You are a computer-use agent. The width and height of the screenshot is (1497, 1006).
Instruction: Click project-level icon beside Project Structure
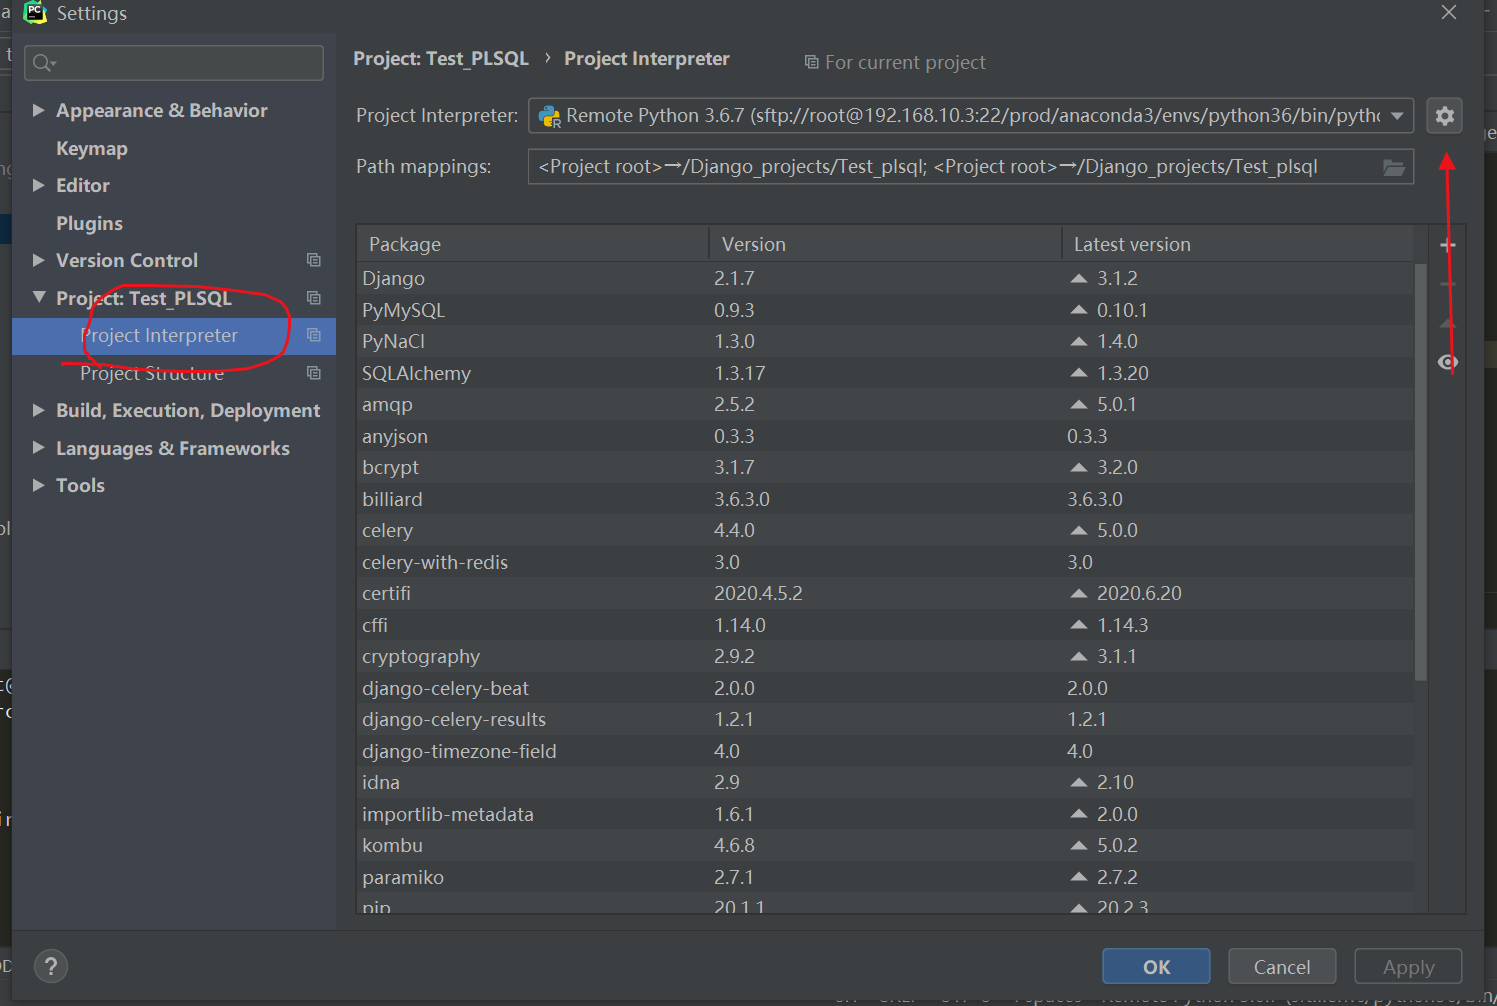pos(313,373)
